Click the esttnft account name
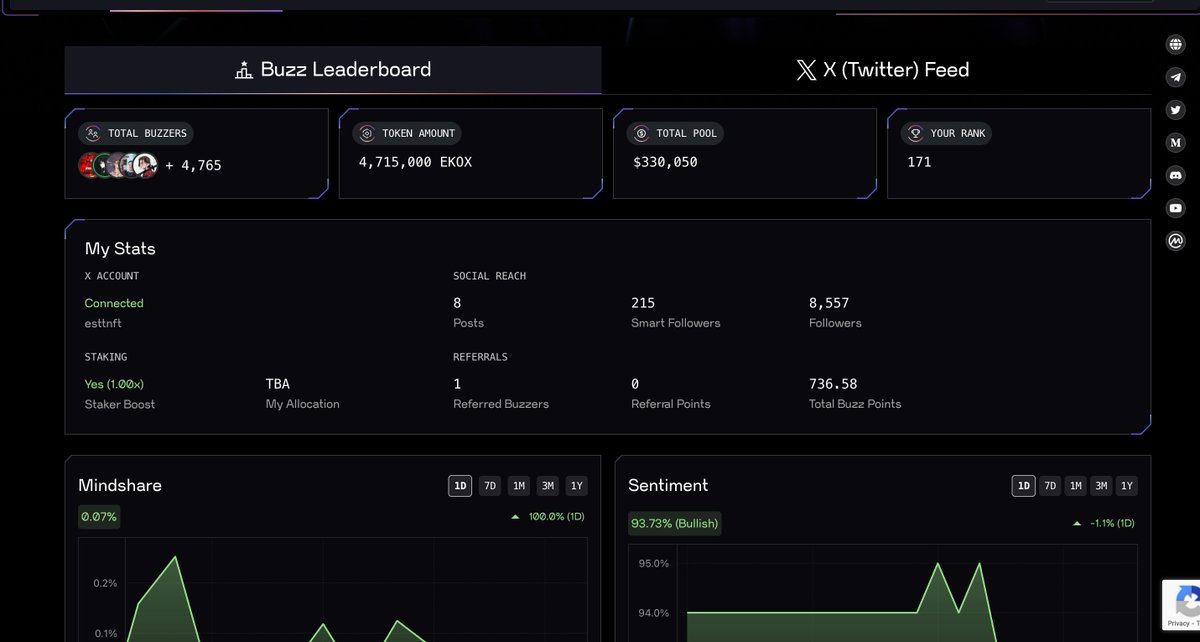Viewport: 1200px width, 642px height. coord(103,323)
